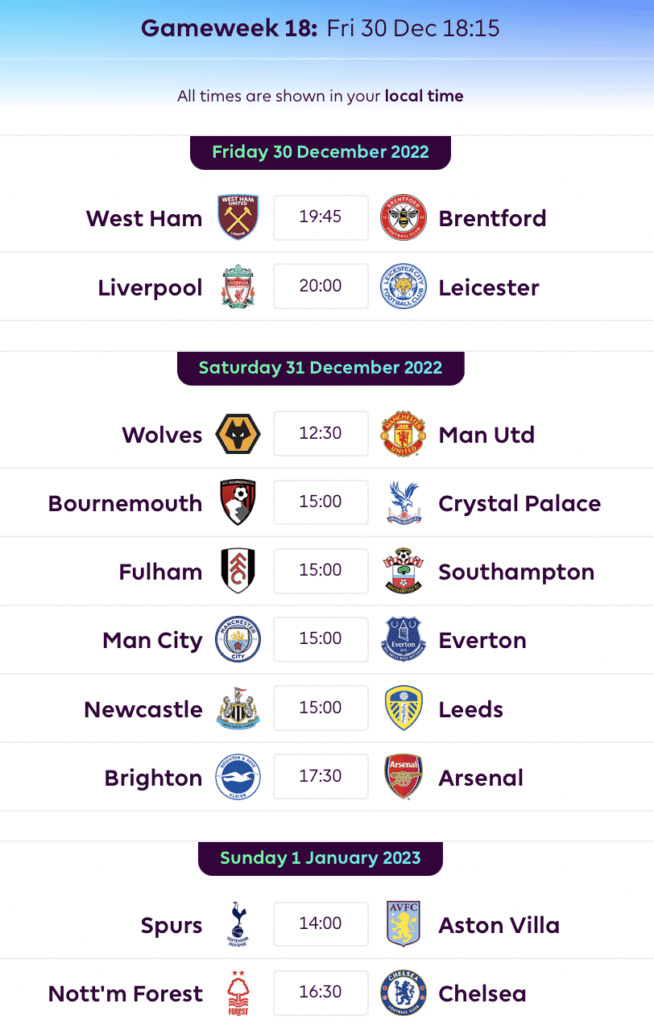
Task: Click the Everton club crest
Action: click(403, 639)
